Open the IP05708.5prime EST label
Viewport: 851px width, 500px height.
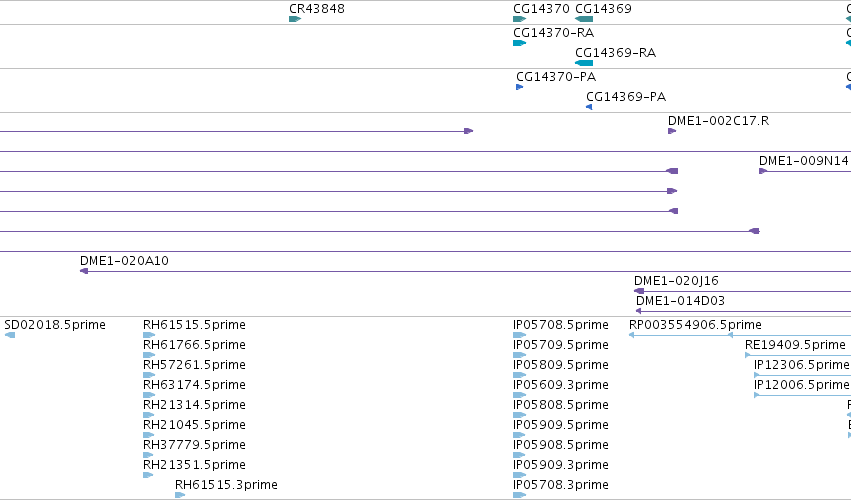click(561, 325)
